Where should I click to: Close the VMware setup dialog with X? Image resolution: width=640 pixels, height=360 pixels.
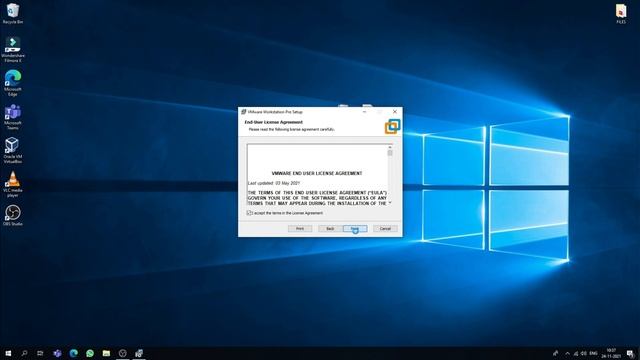pyautogui.click(x=395, y=111)
